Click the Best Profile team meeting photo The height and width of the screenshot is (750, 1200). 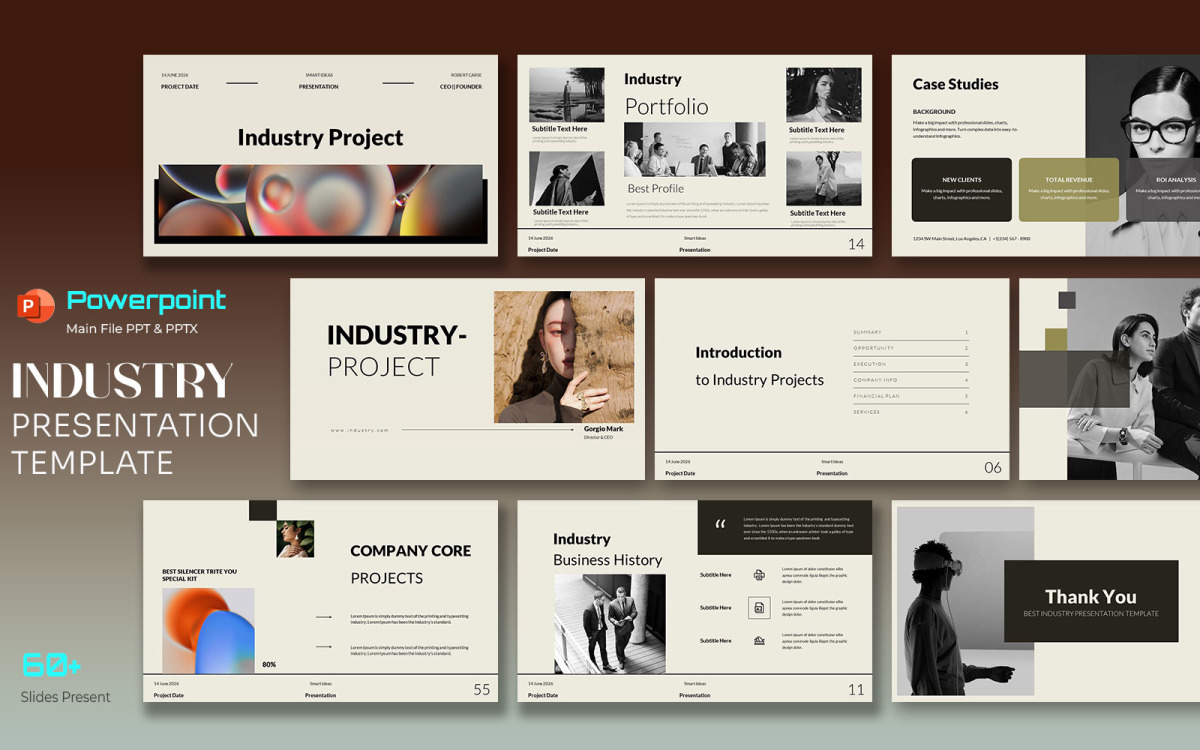pos(694,150)
